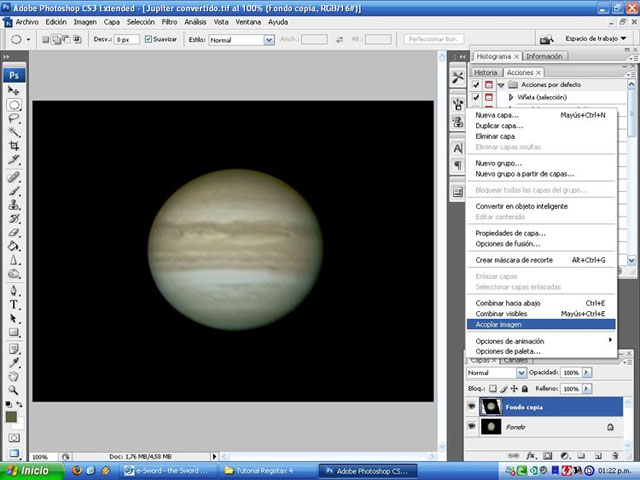
Task: Open status bar info arrow
Action: [x=214, y=456]
